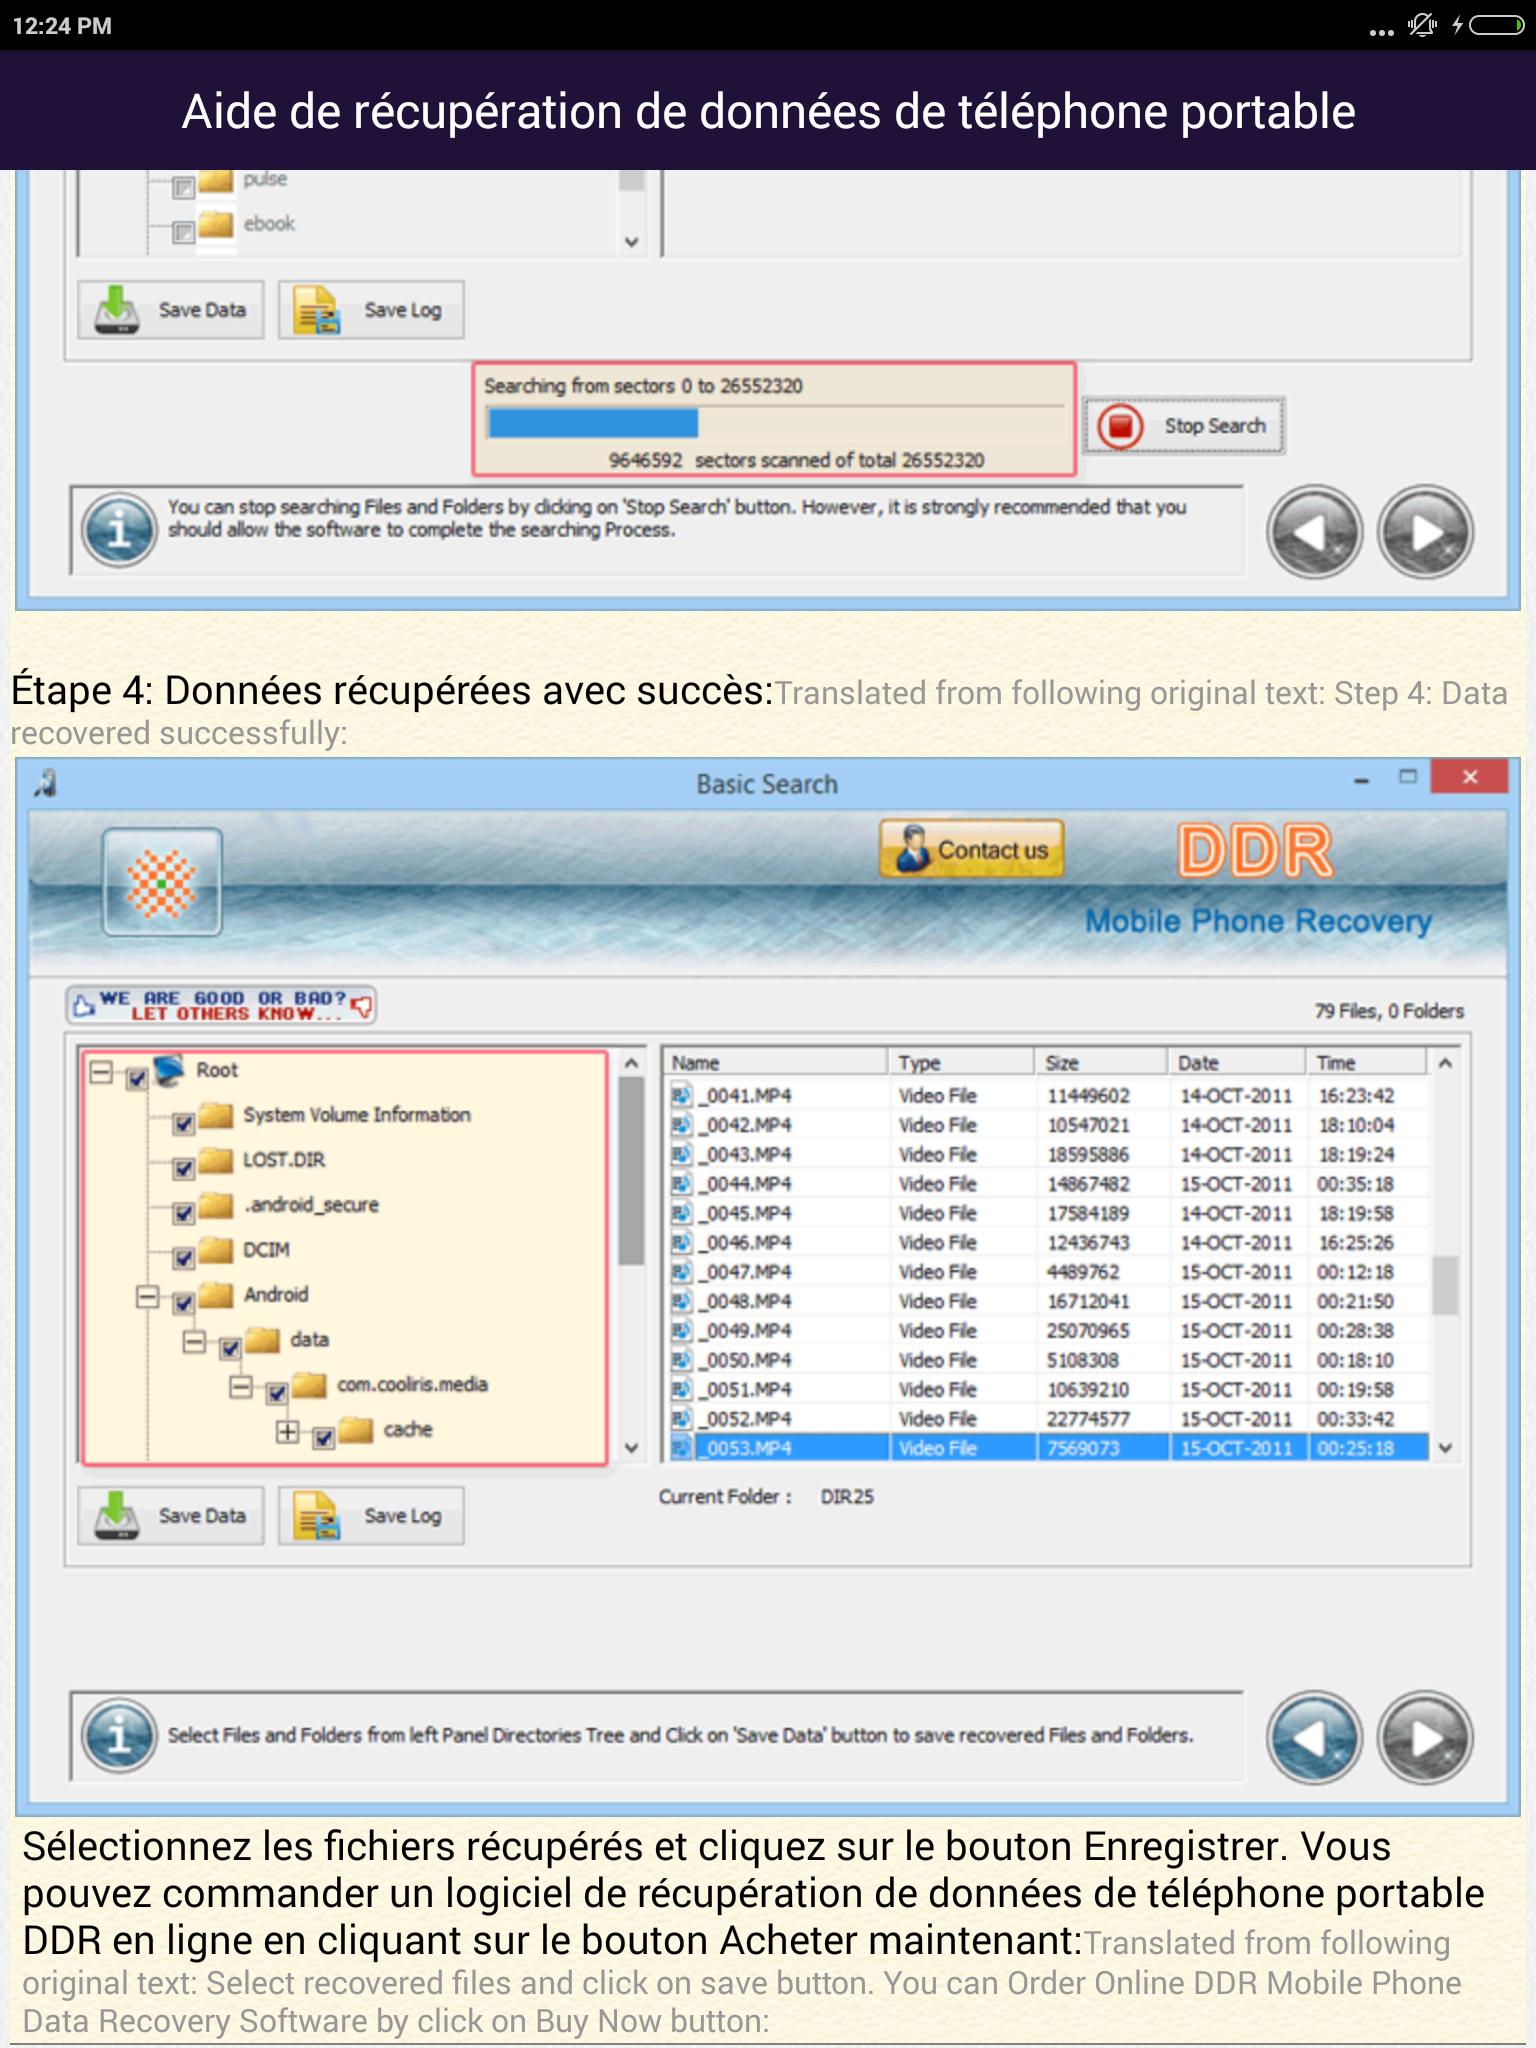Click Save Log in the upper window
The image size is (1536, 2048).
[371, 310]
